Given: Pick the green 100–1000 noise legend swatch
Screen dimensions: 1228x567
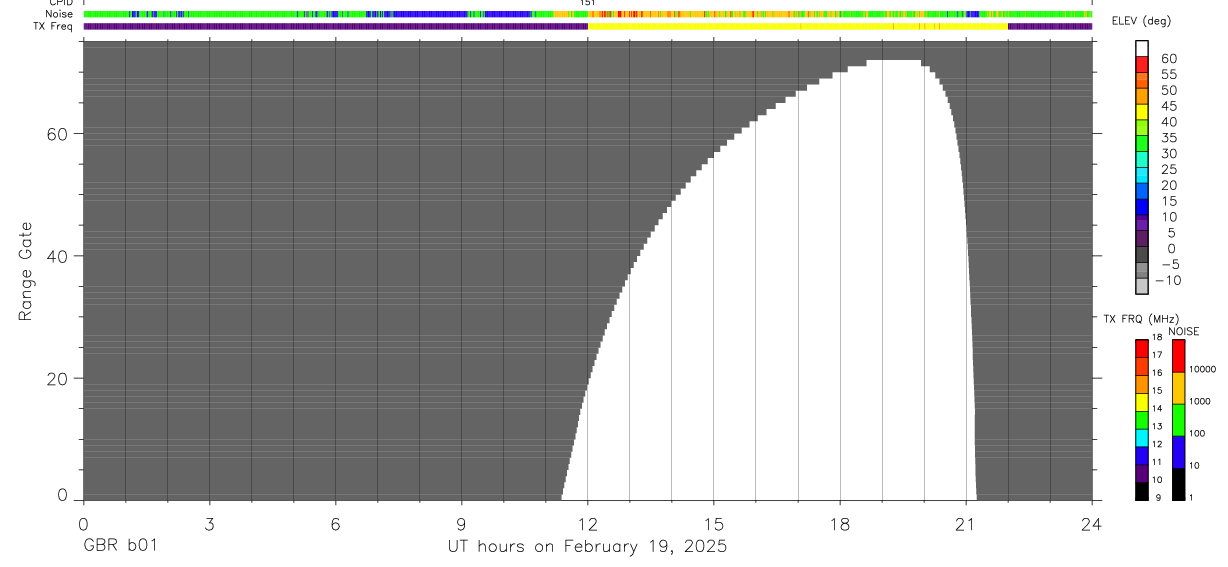Looking at the screenshot, I should tap(1178, 420).
